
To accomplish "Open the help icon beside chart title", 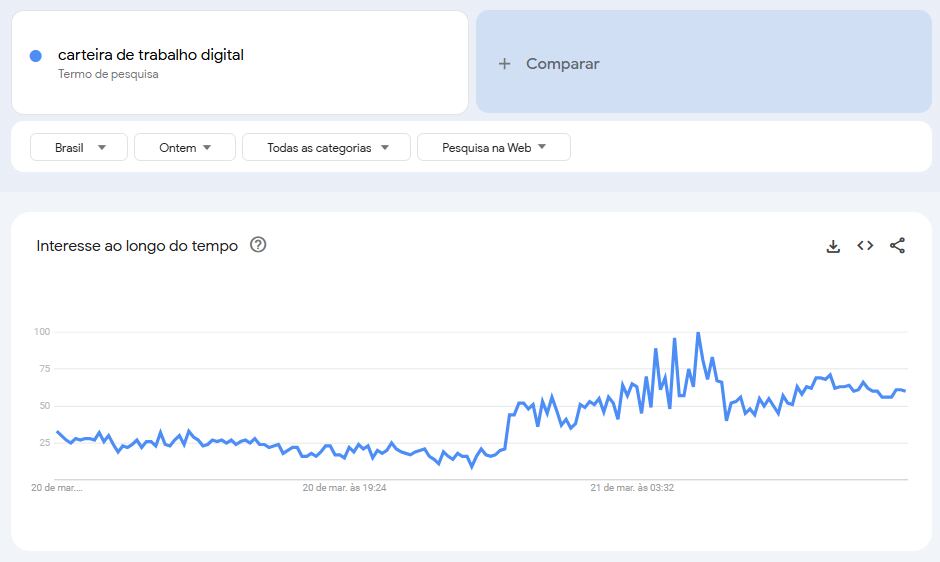I will [x=258, y=245].
